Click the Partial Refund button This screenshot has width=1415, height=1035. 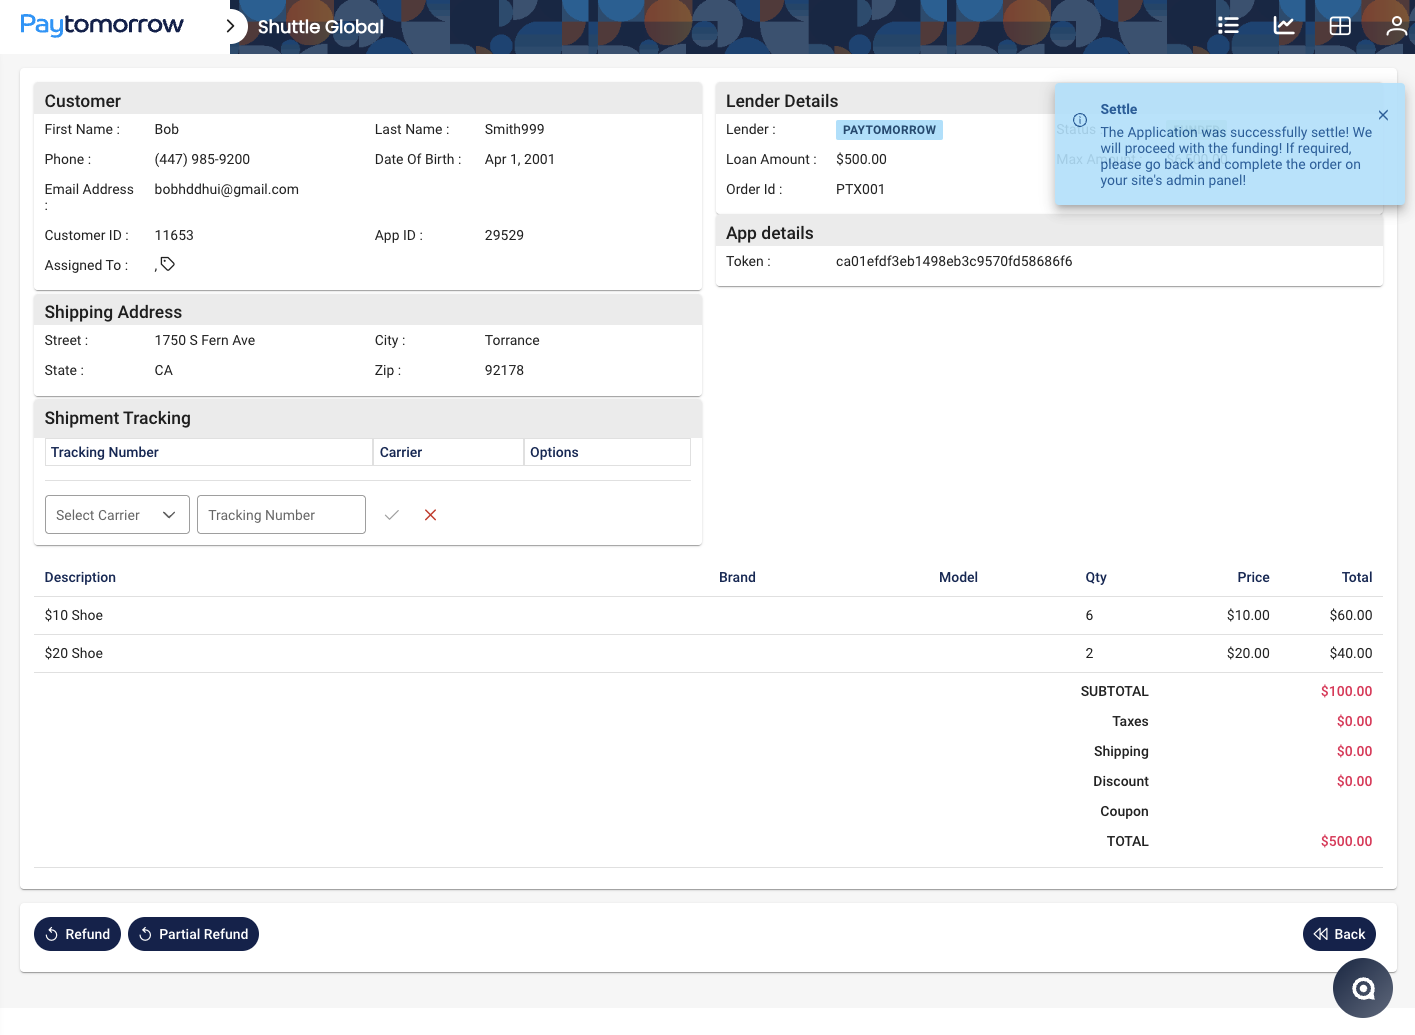193,934
